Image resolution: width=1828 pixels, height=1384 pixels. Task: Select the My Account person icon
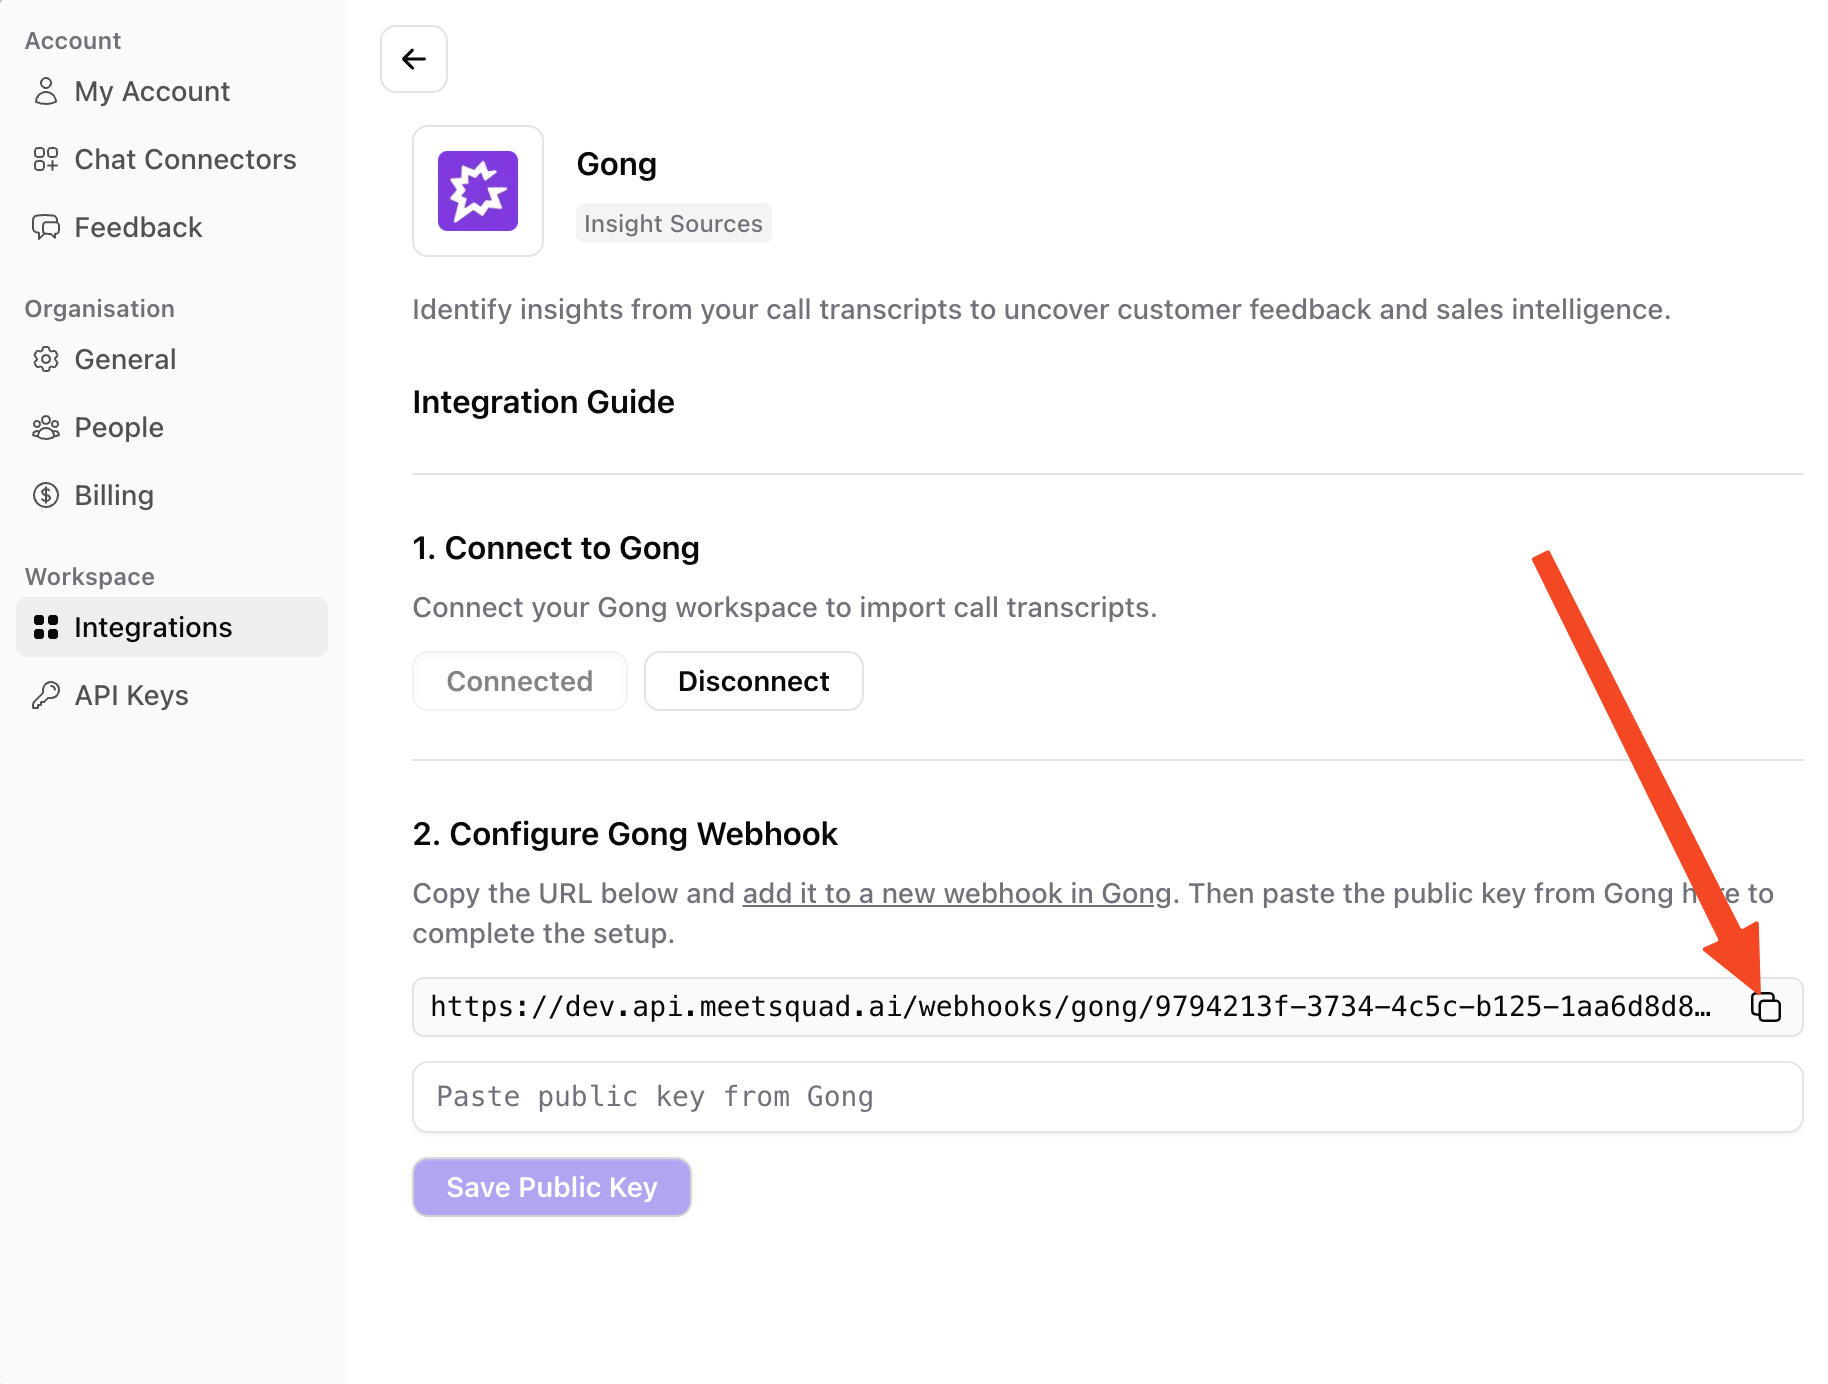coord(45,91)
